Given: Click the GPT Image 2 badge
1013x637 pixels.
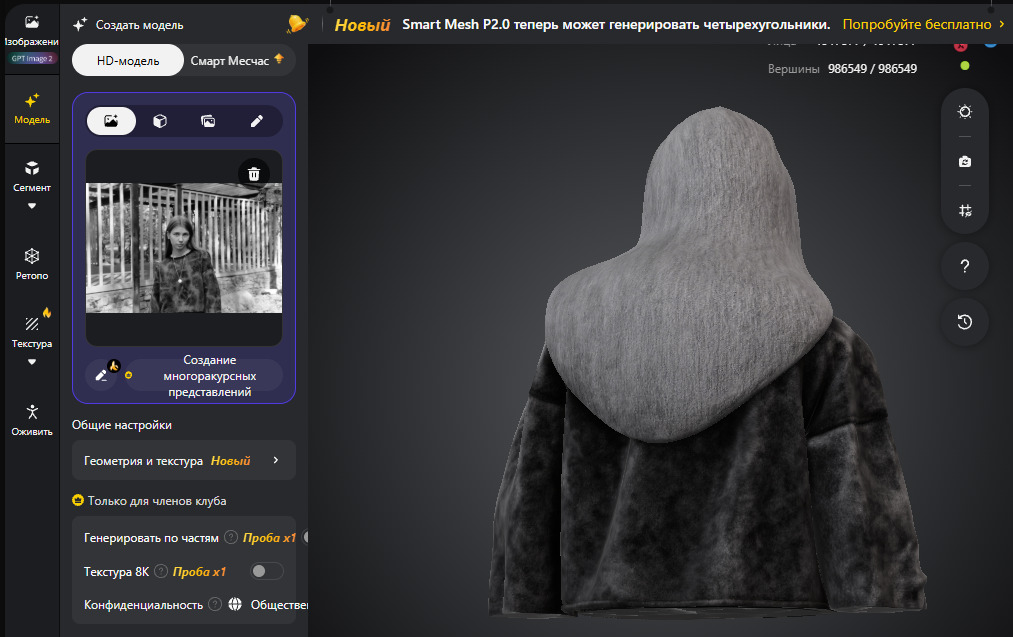Looking at the screenshot, I should (x=32, y=58).
